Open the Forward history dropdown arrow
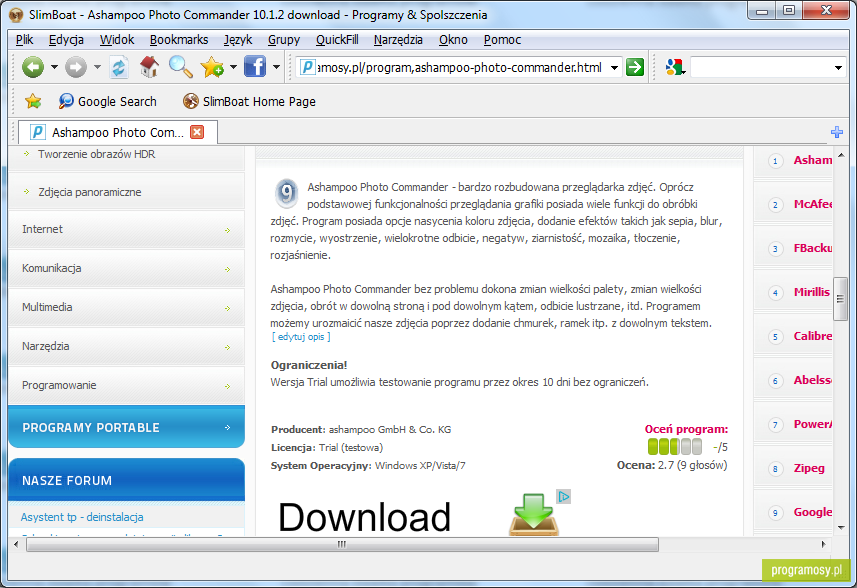Image resolution: width=857 pixels, height=588 pixels. (x=97, y=67)
